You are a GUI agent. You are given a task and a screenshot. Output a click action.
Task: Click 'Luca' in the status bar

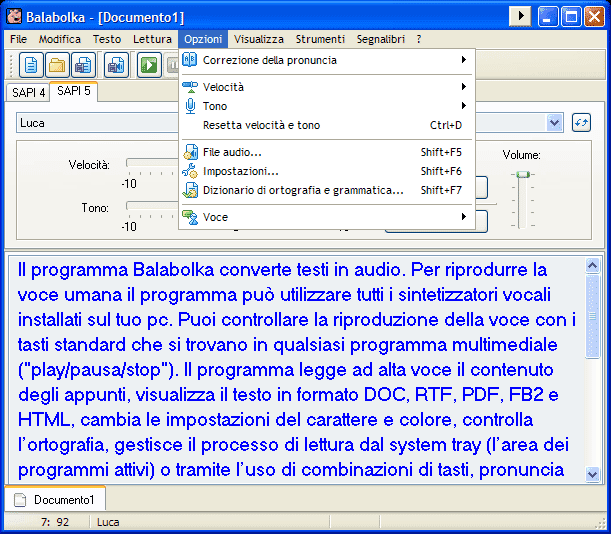(108, 522)
